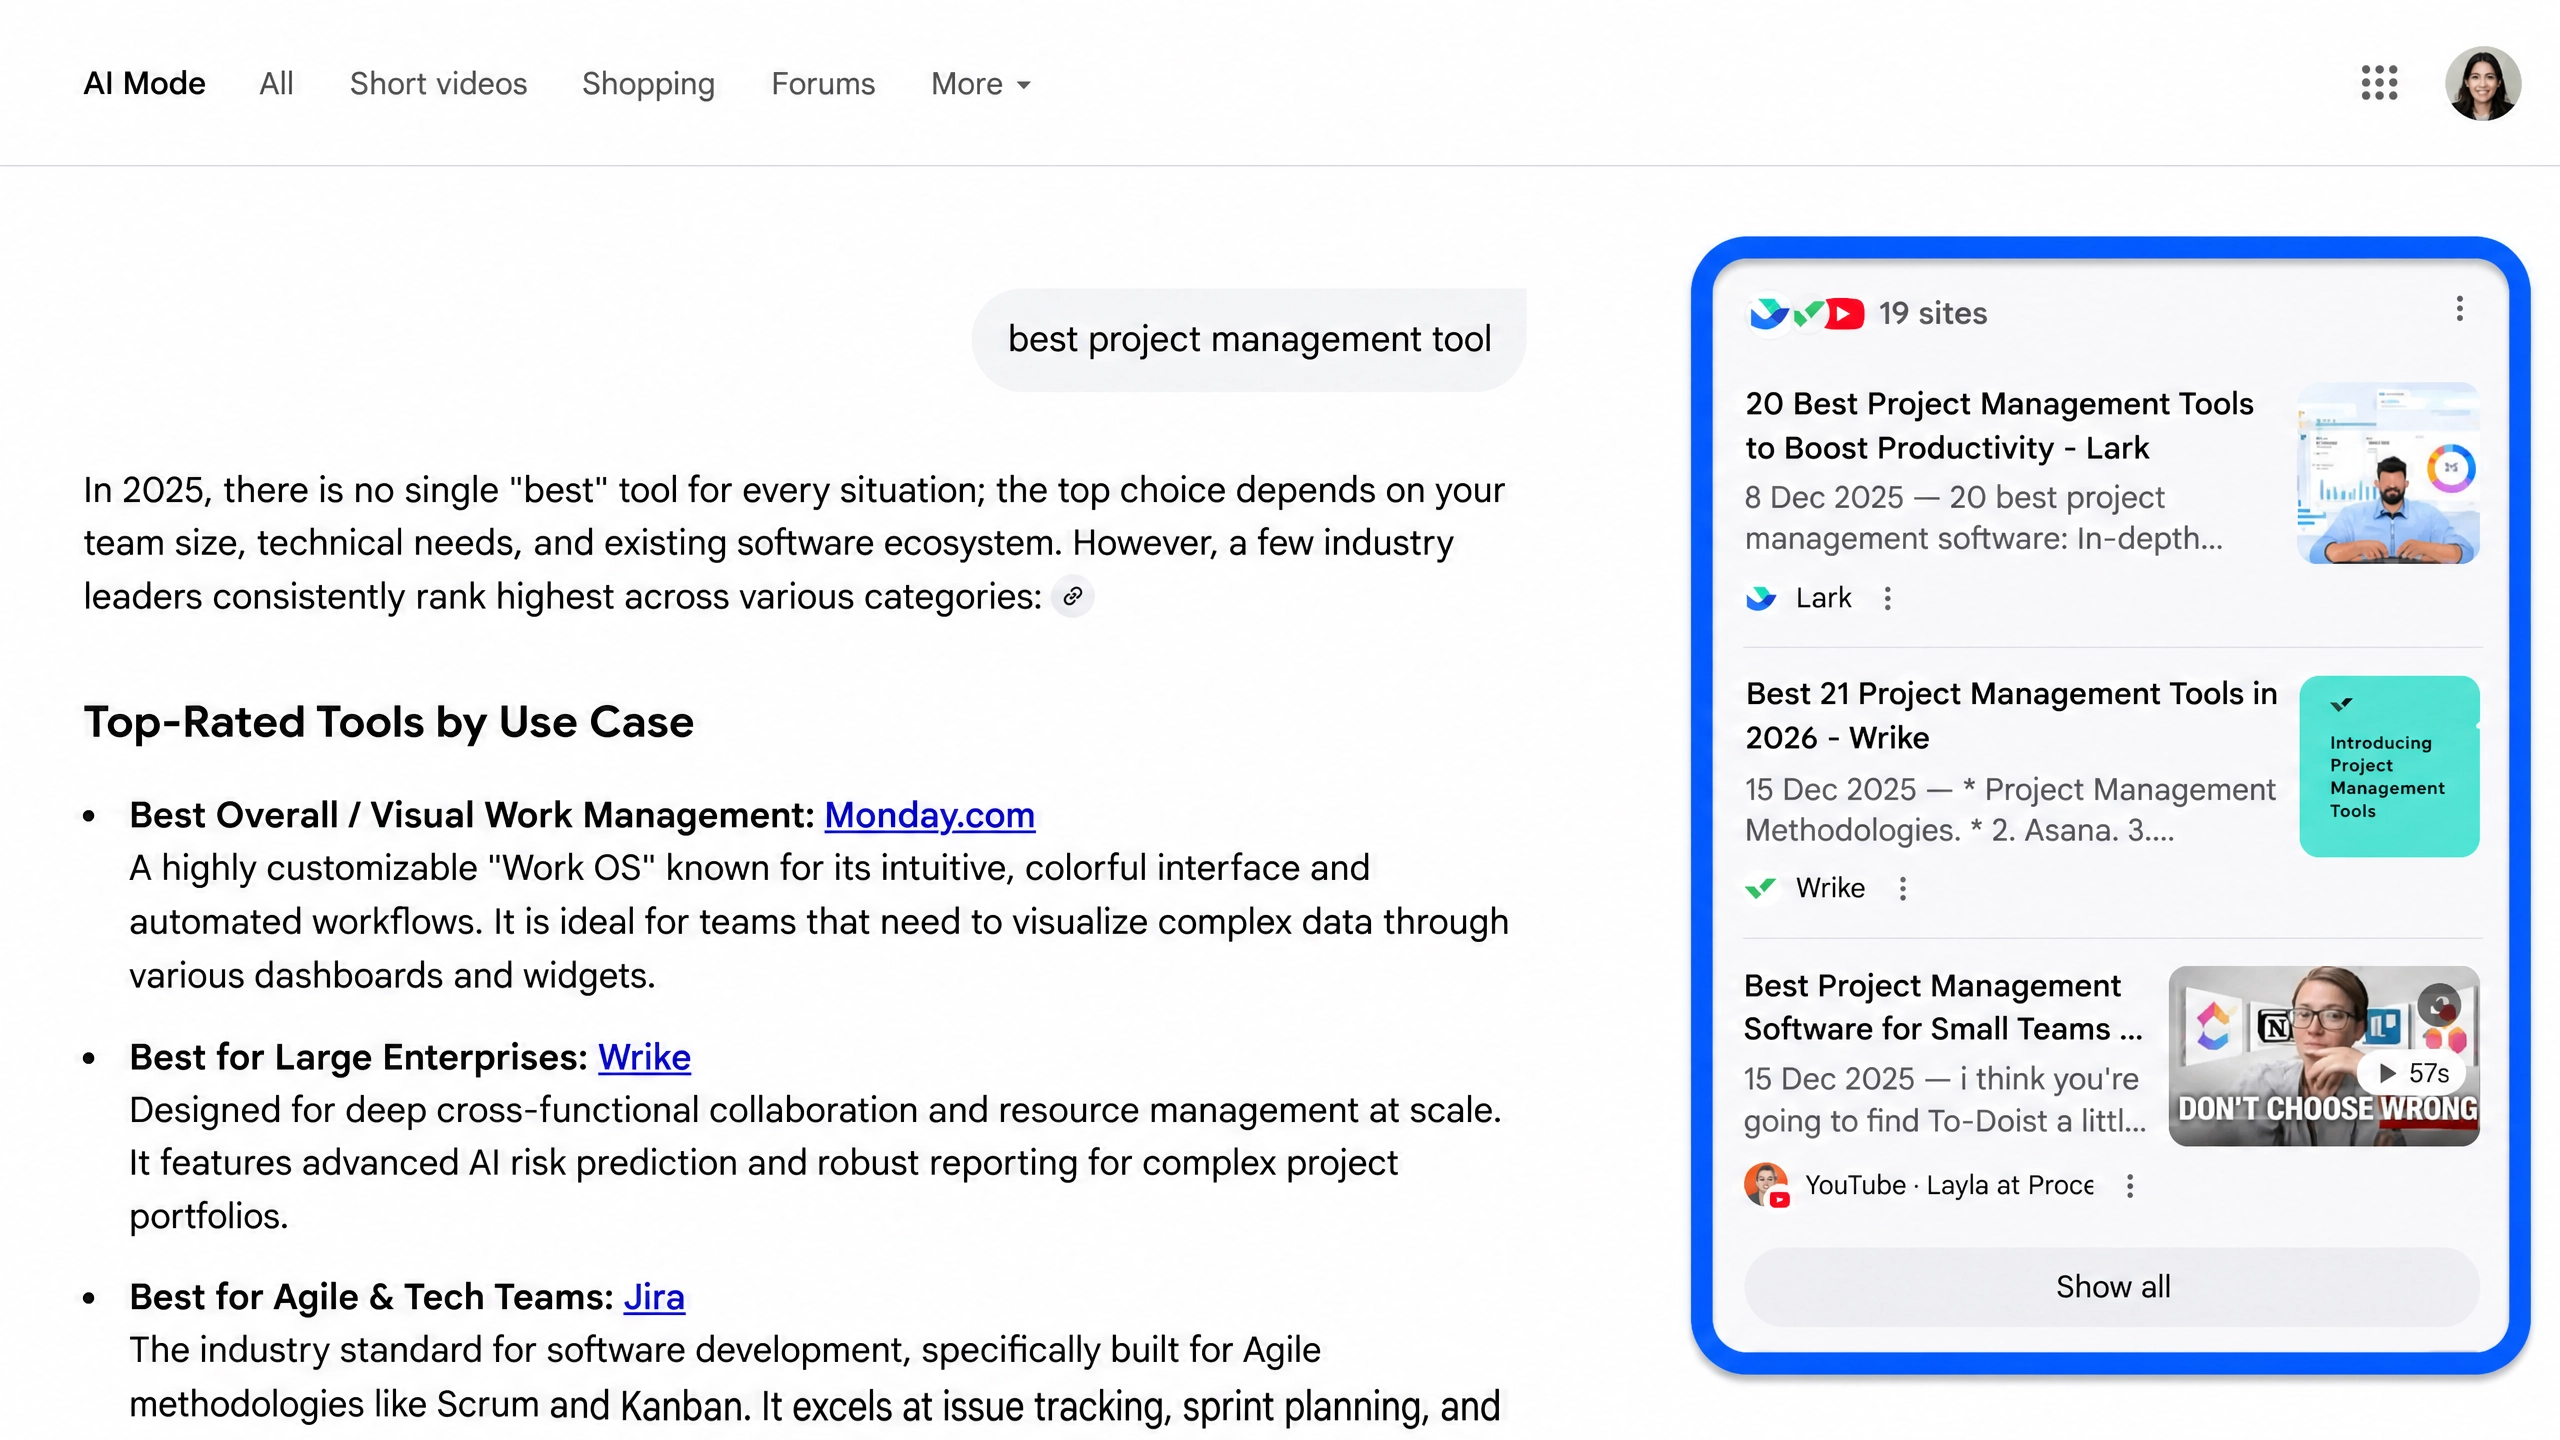
Task: Open the Google apps grid icon
Action: pos(2379,83)
